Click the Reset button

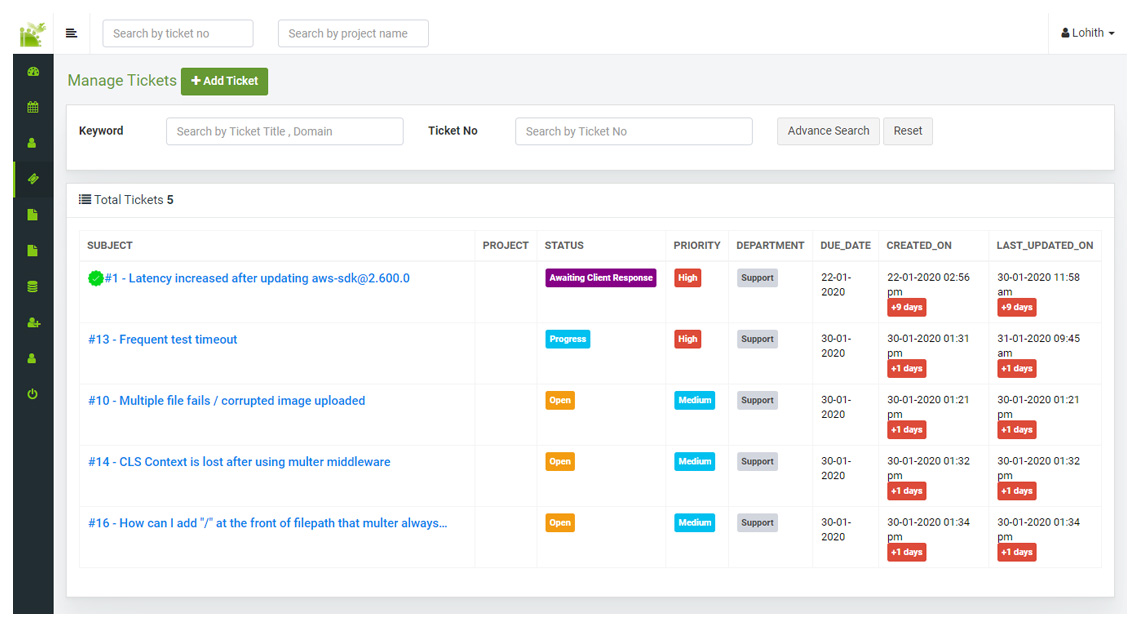point(907,131)
